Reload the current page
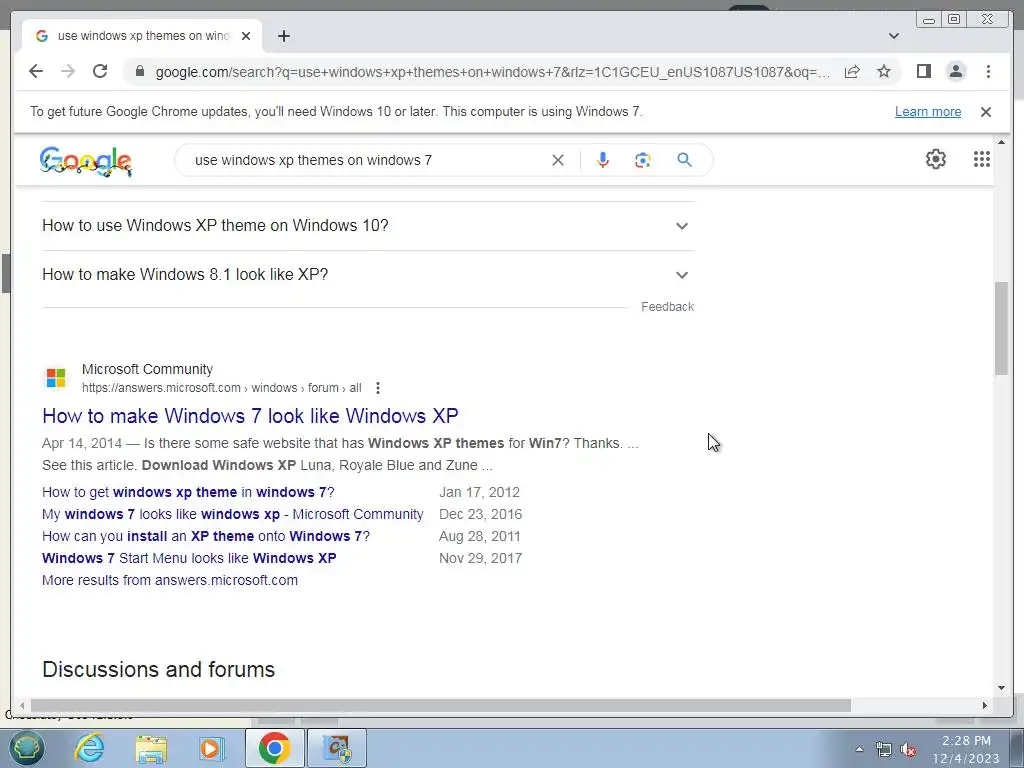This screenshot has height=768, width=1024. tap(100, 71)
